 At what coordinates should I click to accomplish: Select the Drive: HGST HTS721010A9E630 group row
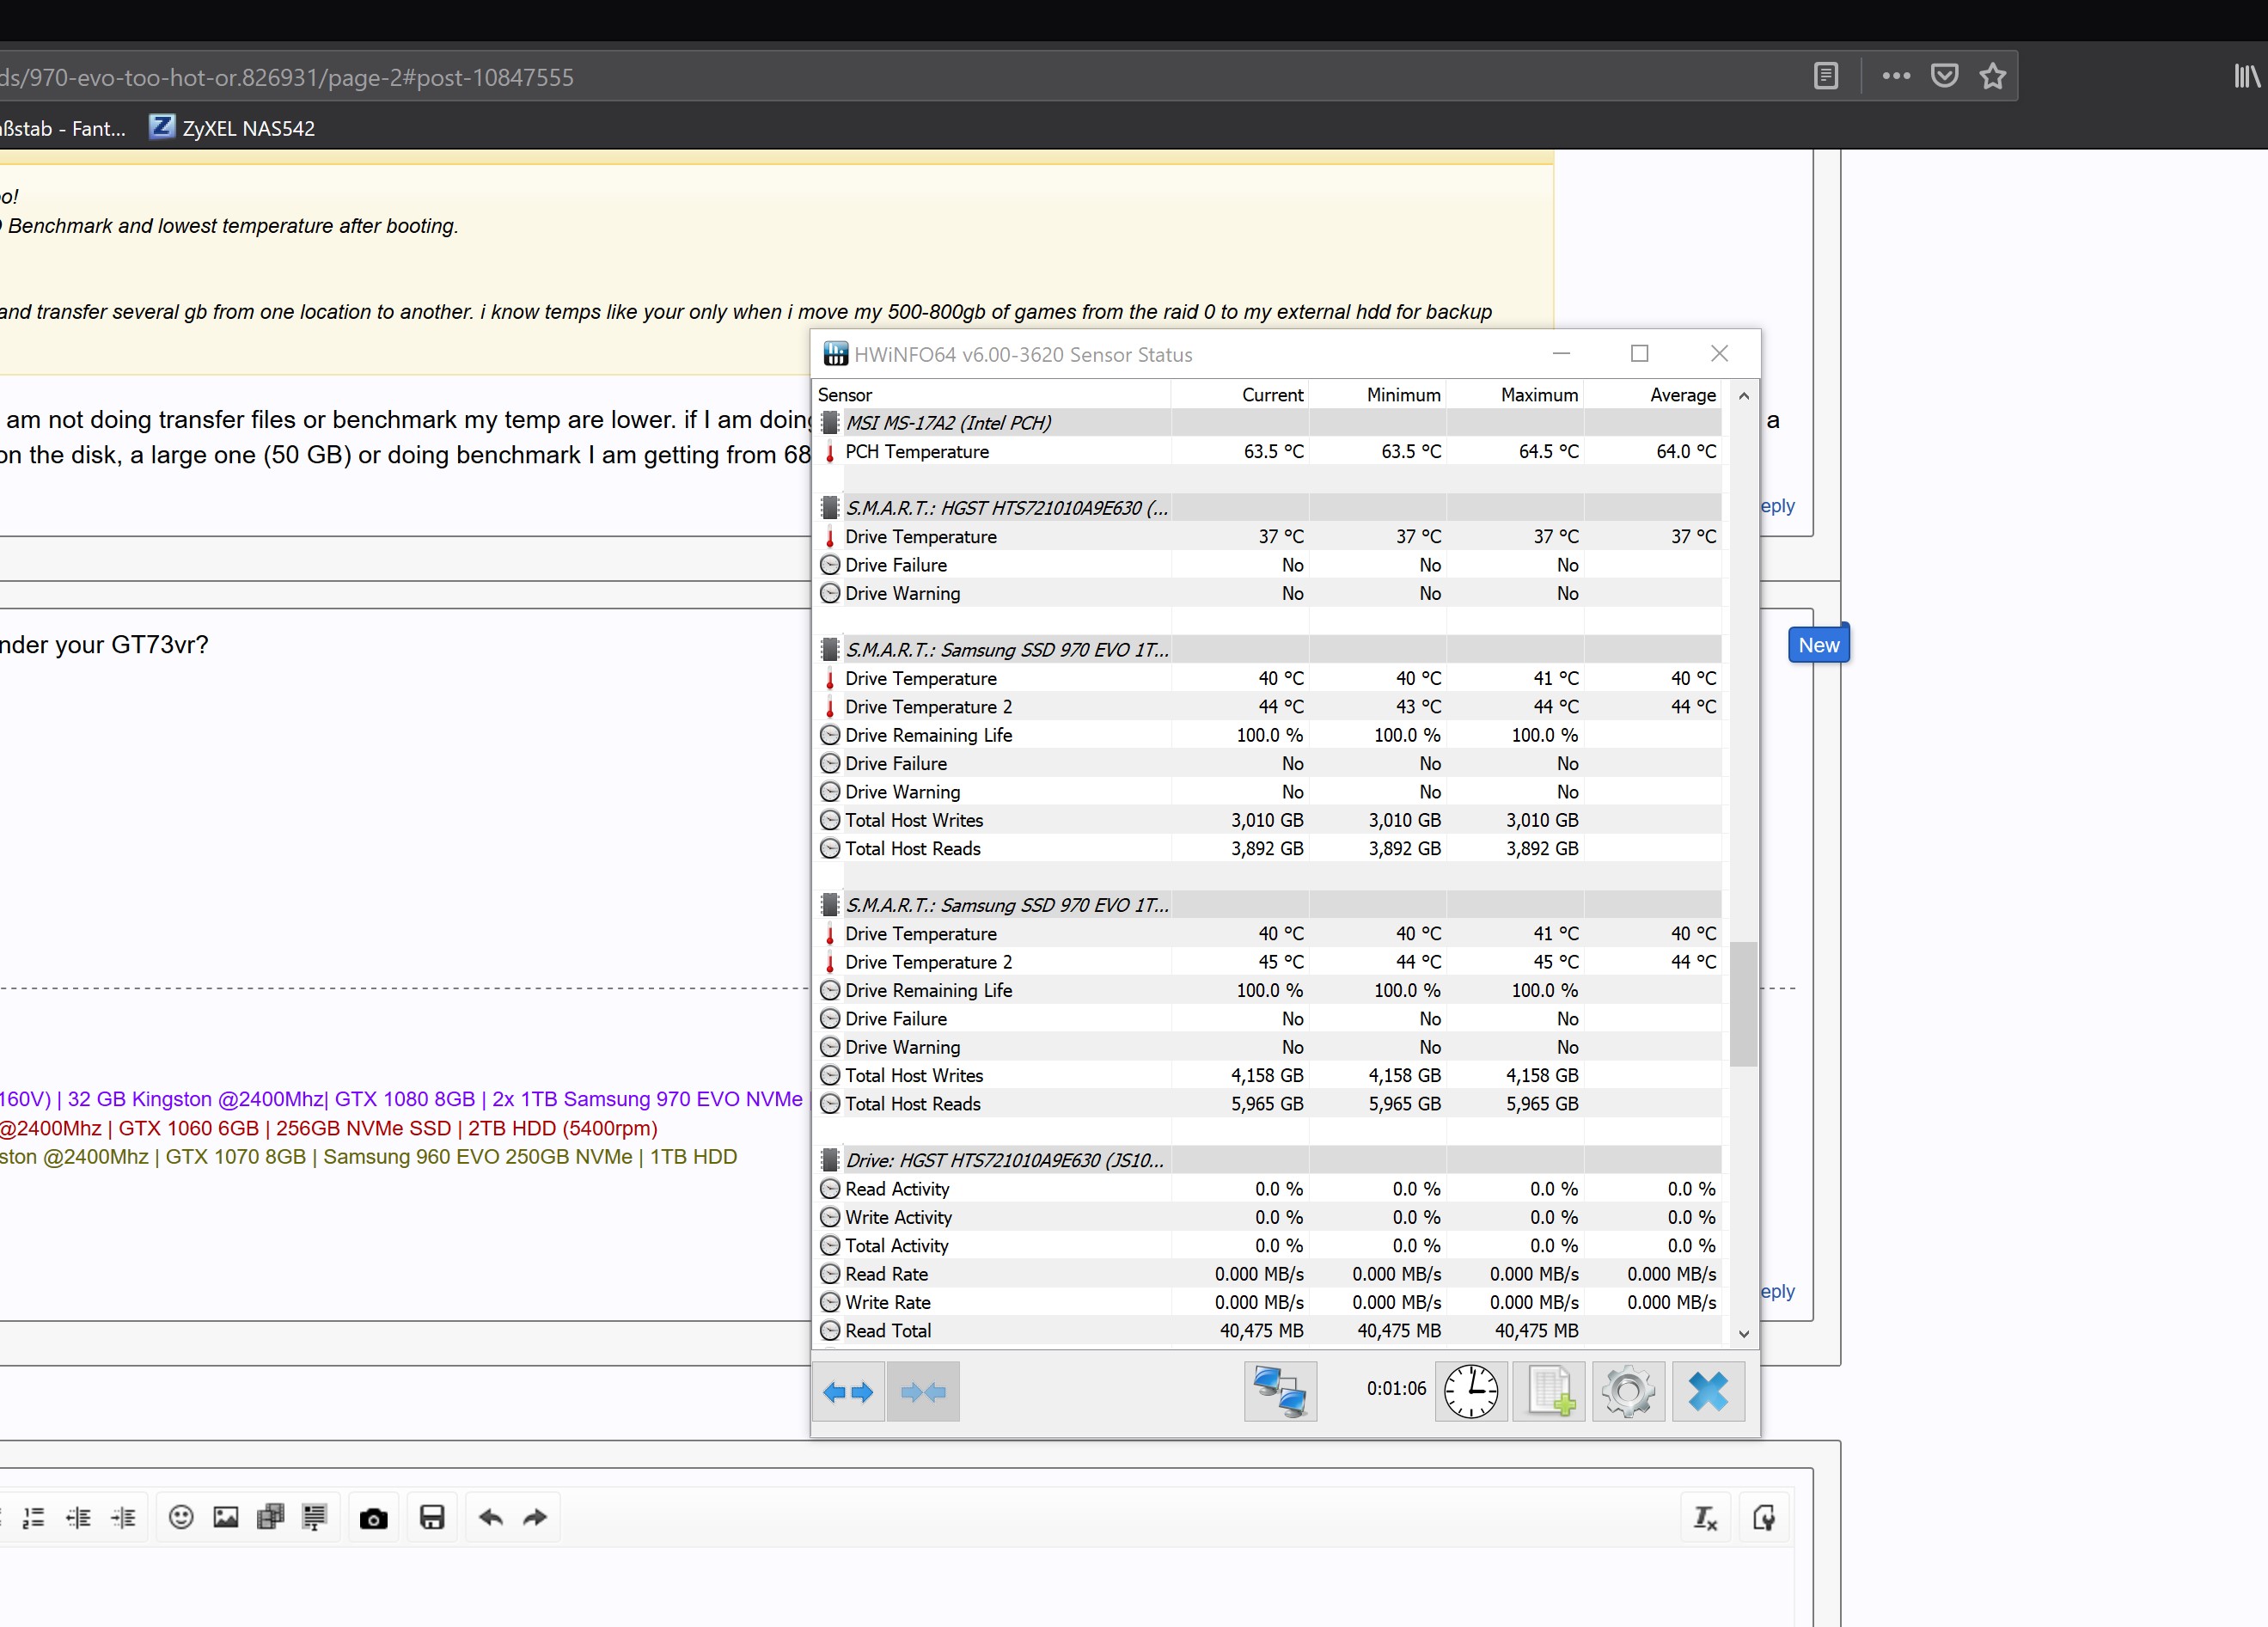pos(1268,1160)
